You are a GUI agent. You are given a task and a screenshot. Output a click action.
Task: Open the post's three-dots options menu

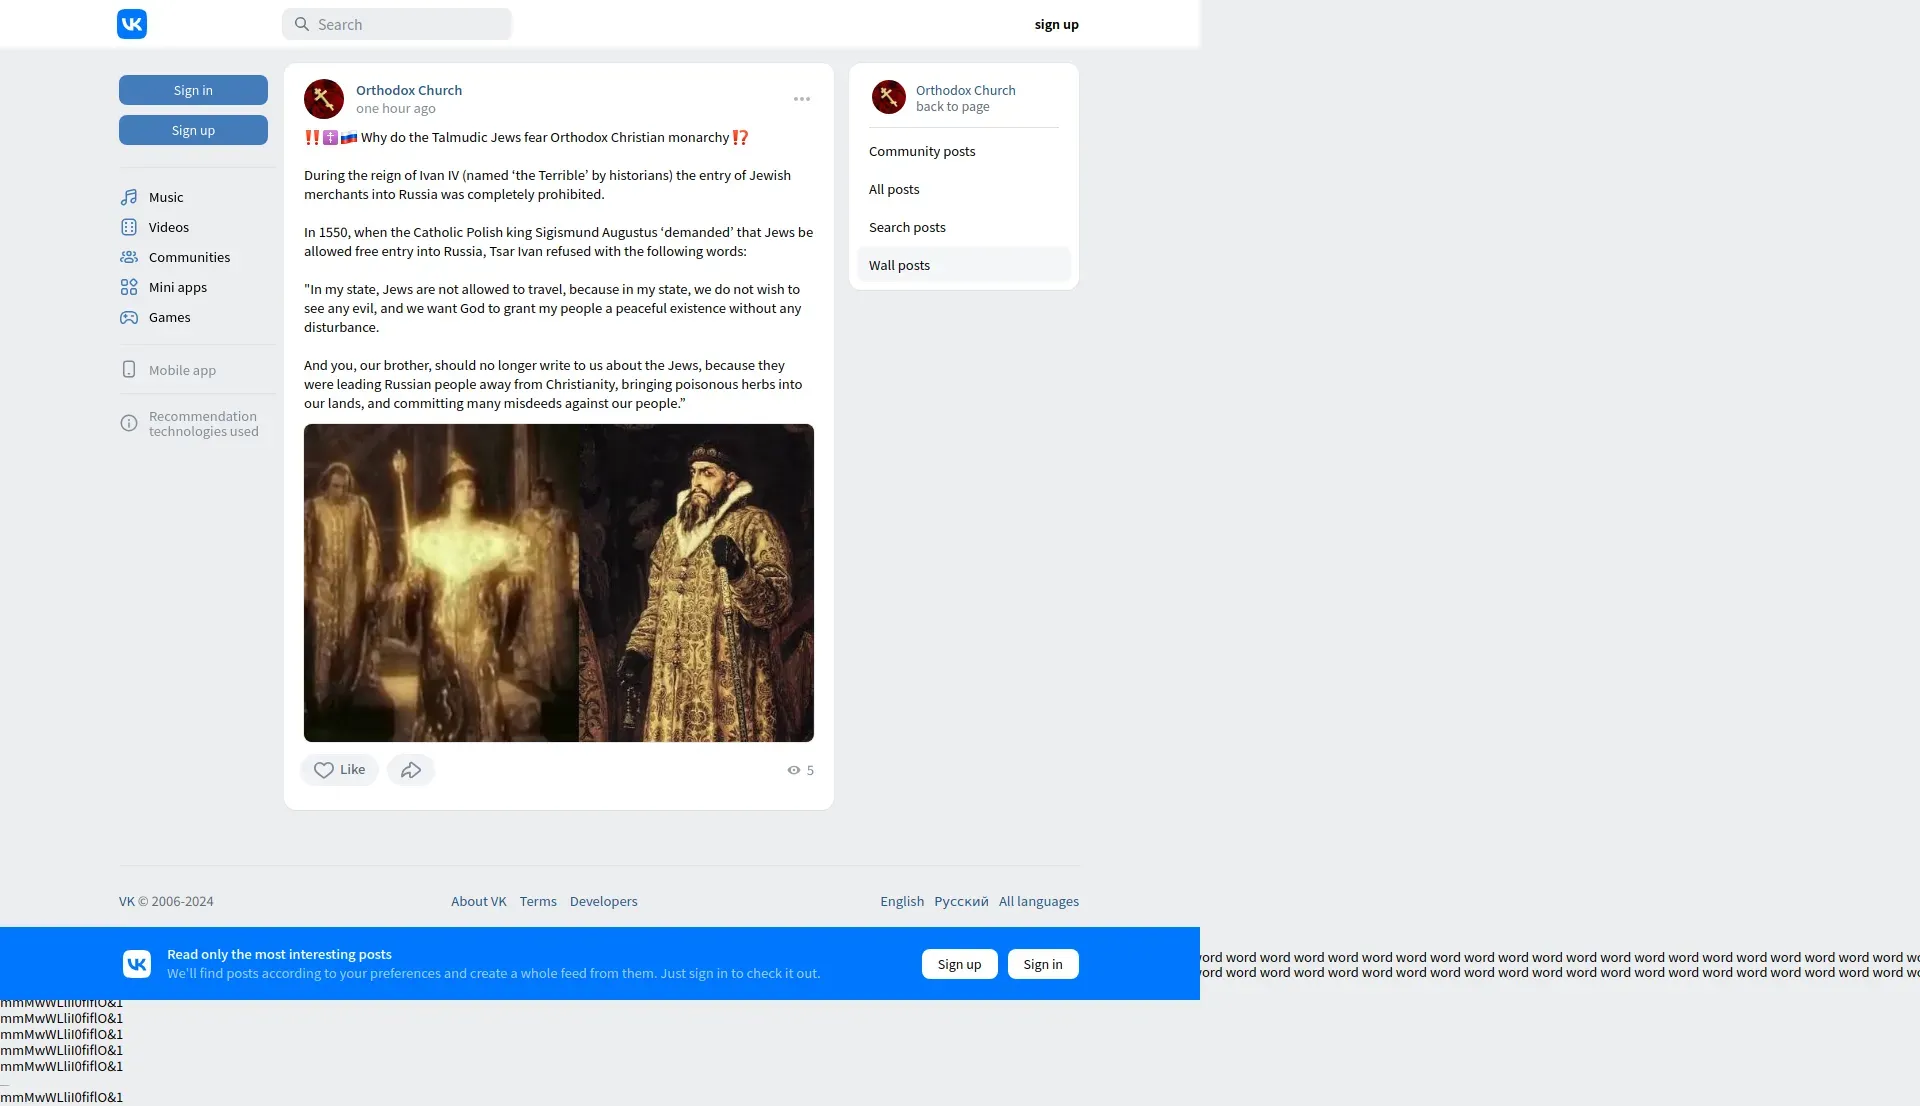[802, 99]
